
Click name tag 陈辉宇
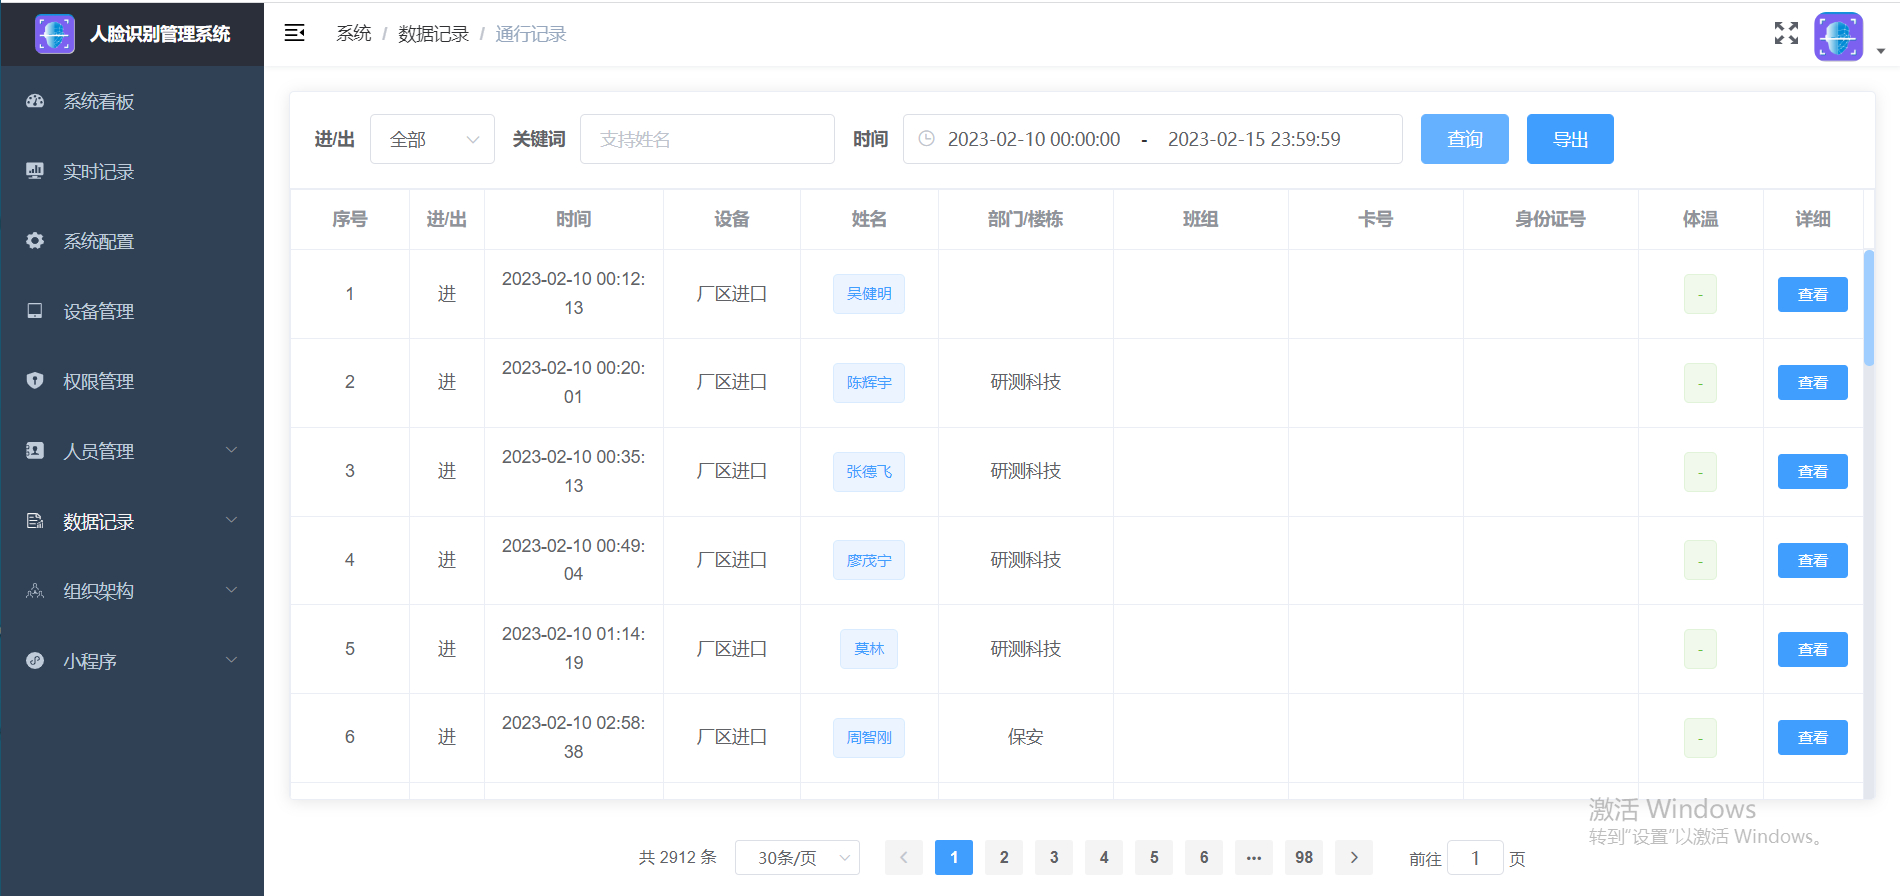click(869, 383)
